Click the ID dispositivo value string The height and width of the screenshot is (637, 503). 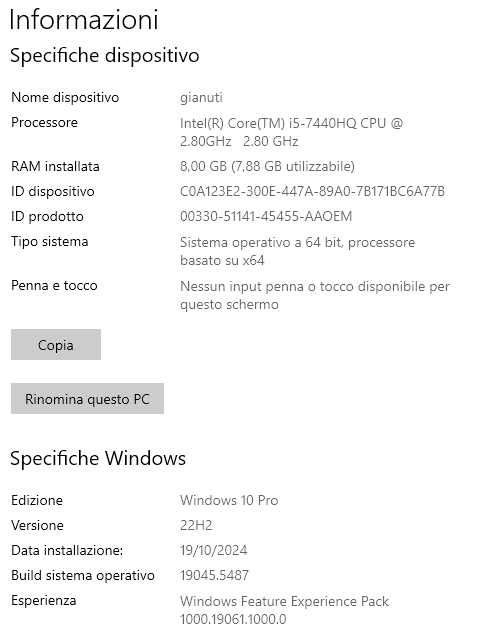(x=312, y=191)
